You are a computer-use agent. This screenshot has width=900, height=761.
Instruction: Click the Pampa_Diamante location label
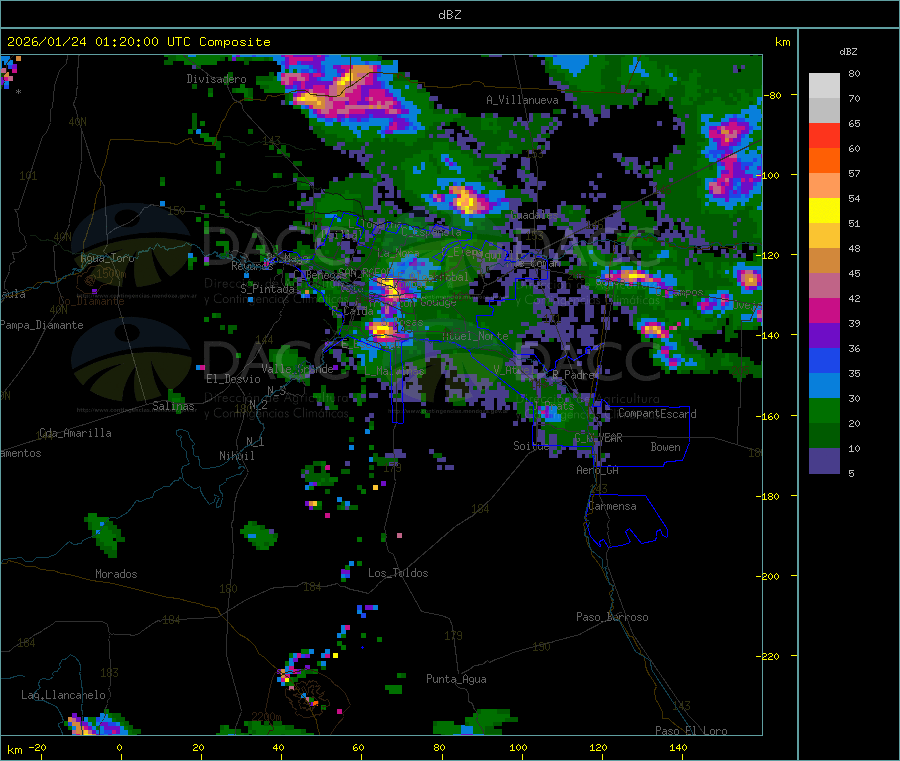coord(42,325)
